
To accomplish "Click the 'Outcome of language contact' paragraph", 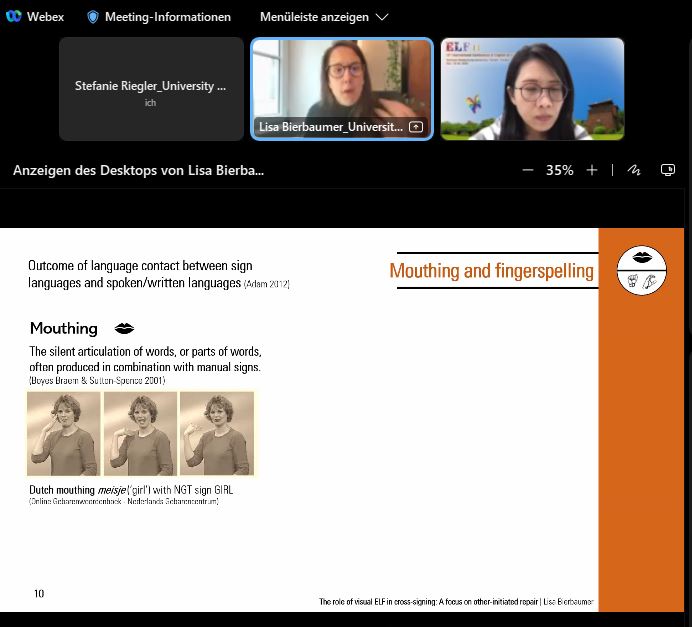I will coord(159,274).
